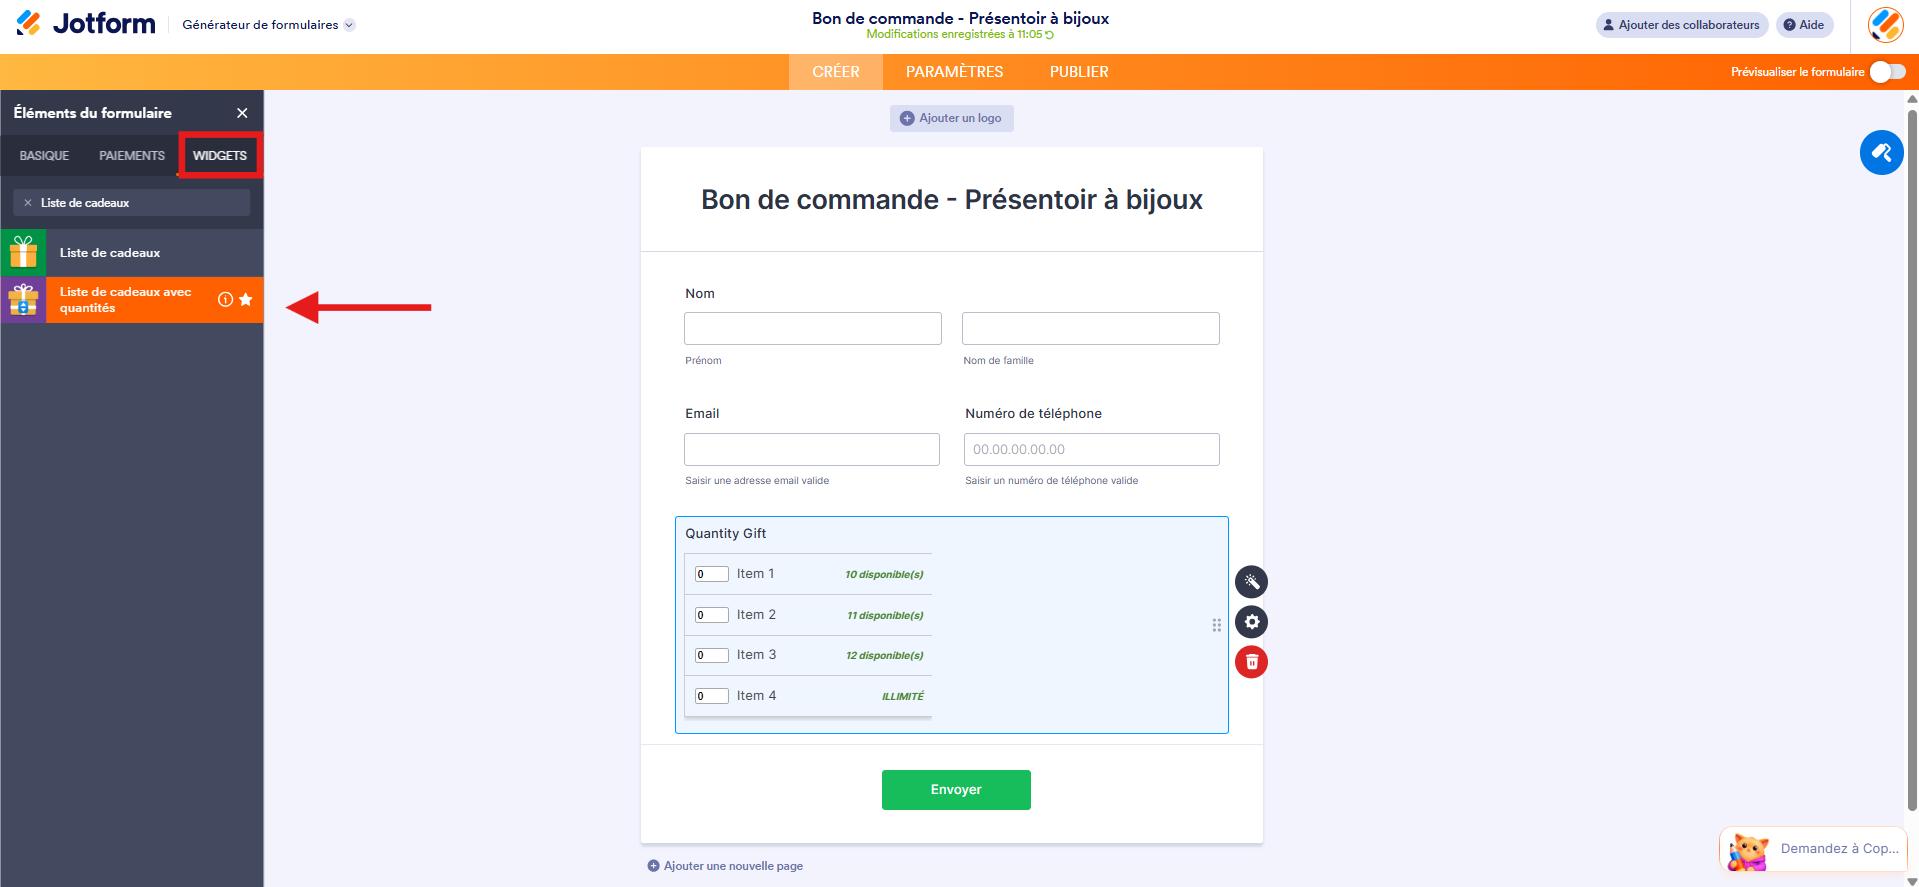Close the Éléments du formulaire panel
Image resolution: width=1919 pixels, height=887 pixels.
coord(242,113)
